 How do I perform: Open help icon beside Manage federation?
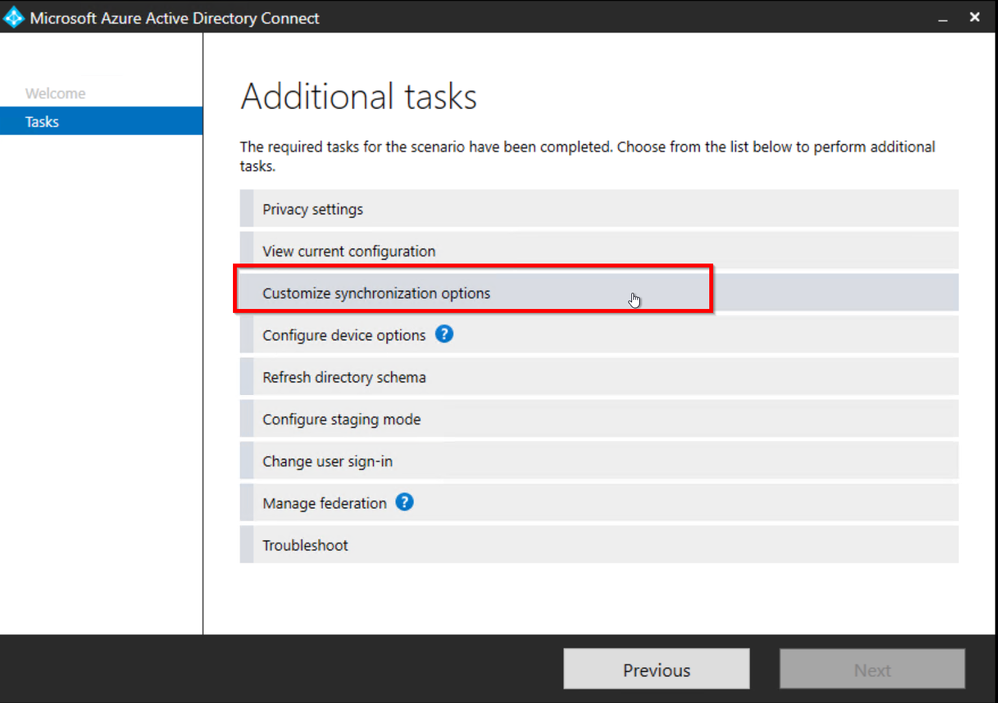(x=404, y=502)
